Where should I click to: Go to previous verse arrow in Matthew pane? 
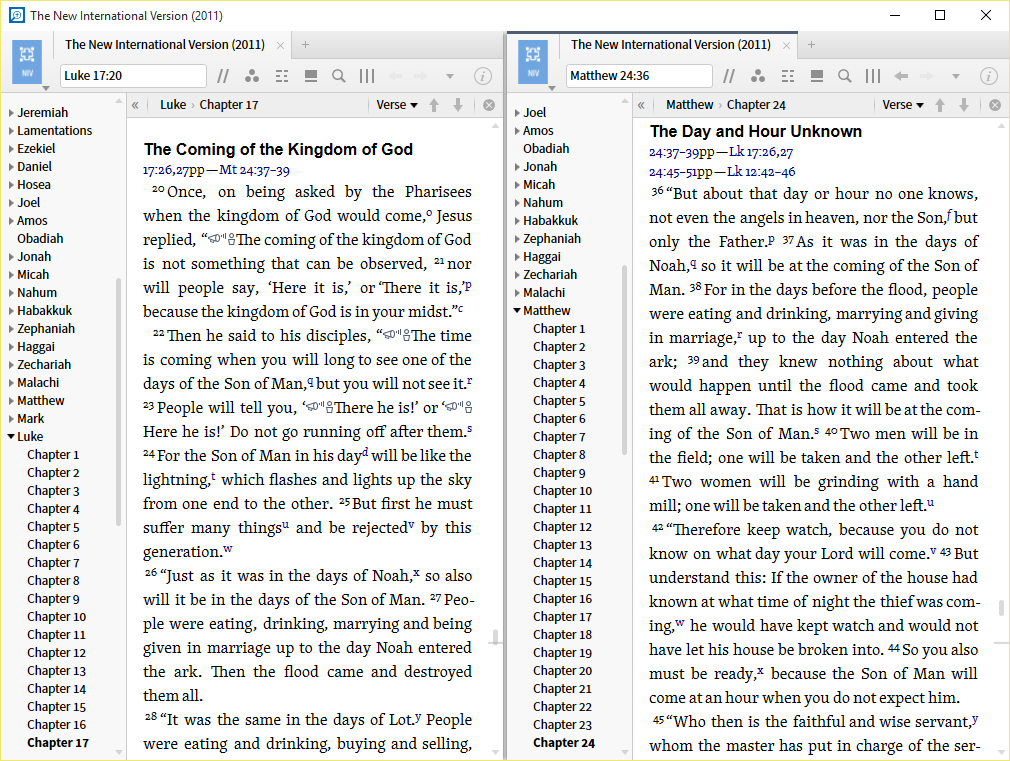pos(940,105)
